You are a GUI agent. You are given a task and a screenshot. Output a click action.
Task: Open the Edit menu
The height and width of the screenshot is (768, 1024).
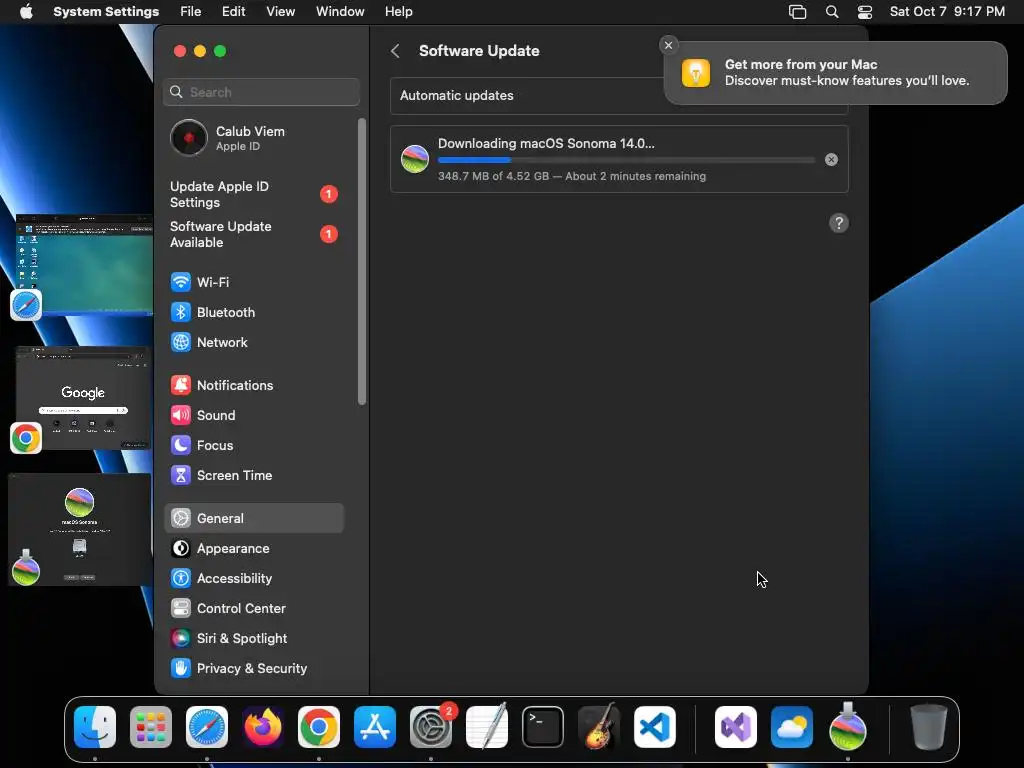[x=234, y=12]
